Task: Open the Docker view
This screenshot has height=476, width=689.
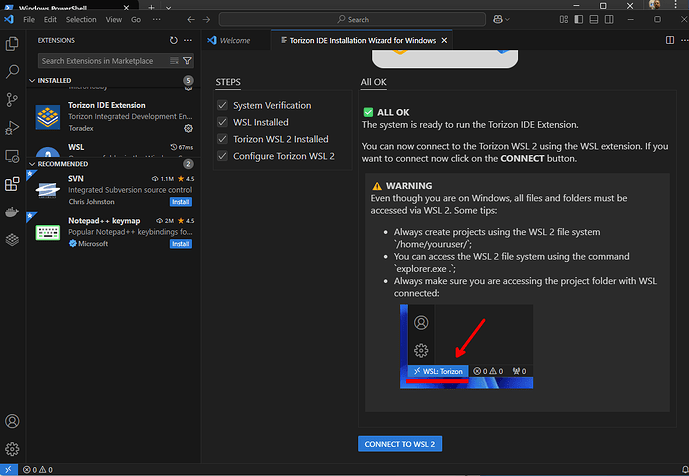Action: pos(13,212)
